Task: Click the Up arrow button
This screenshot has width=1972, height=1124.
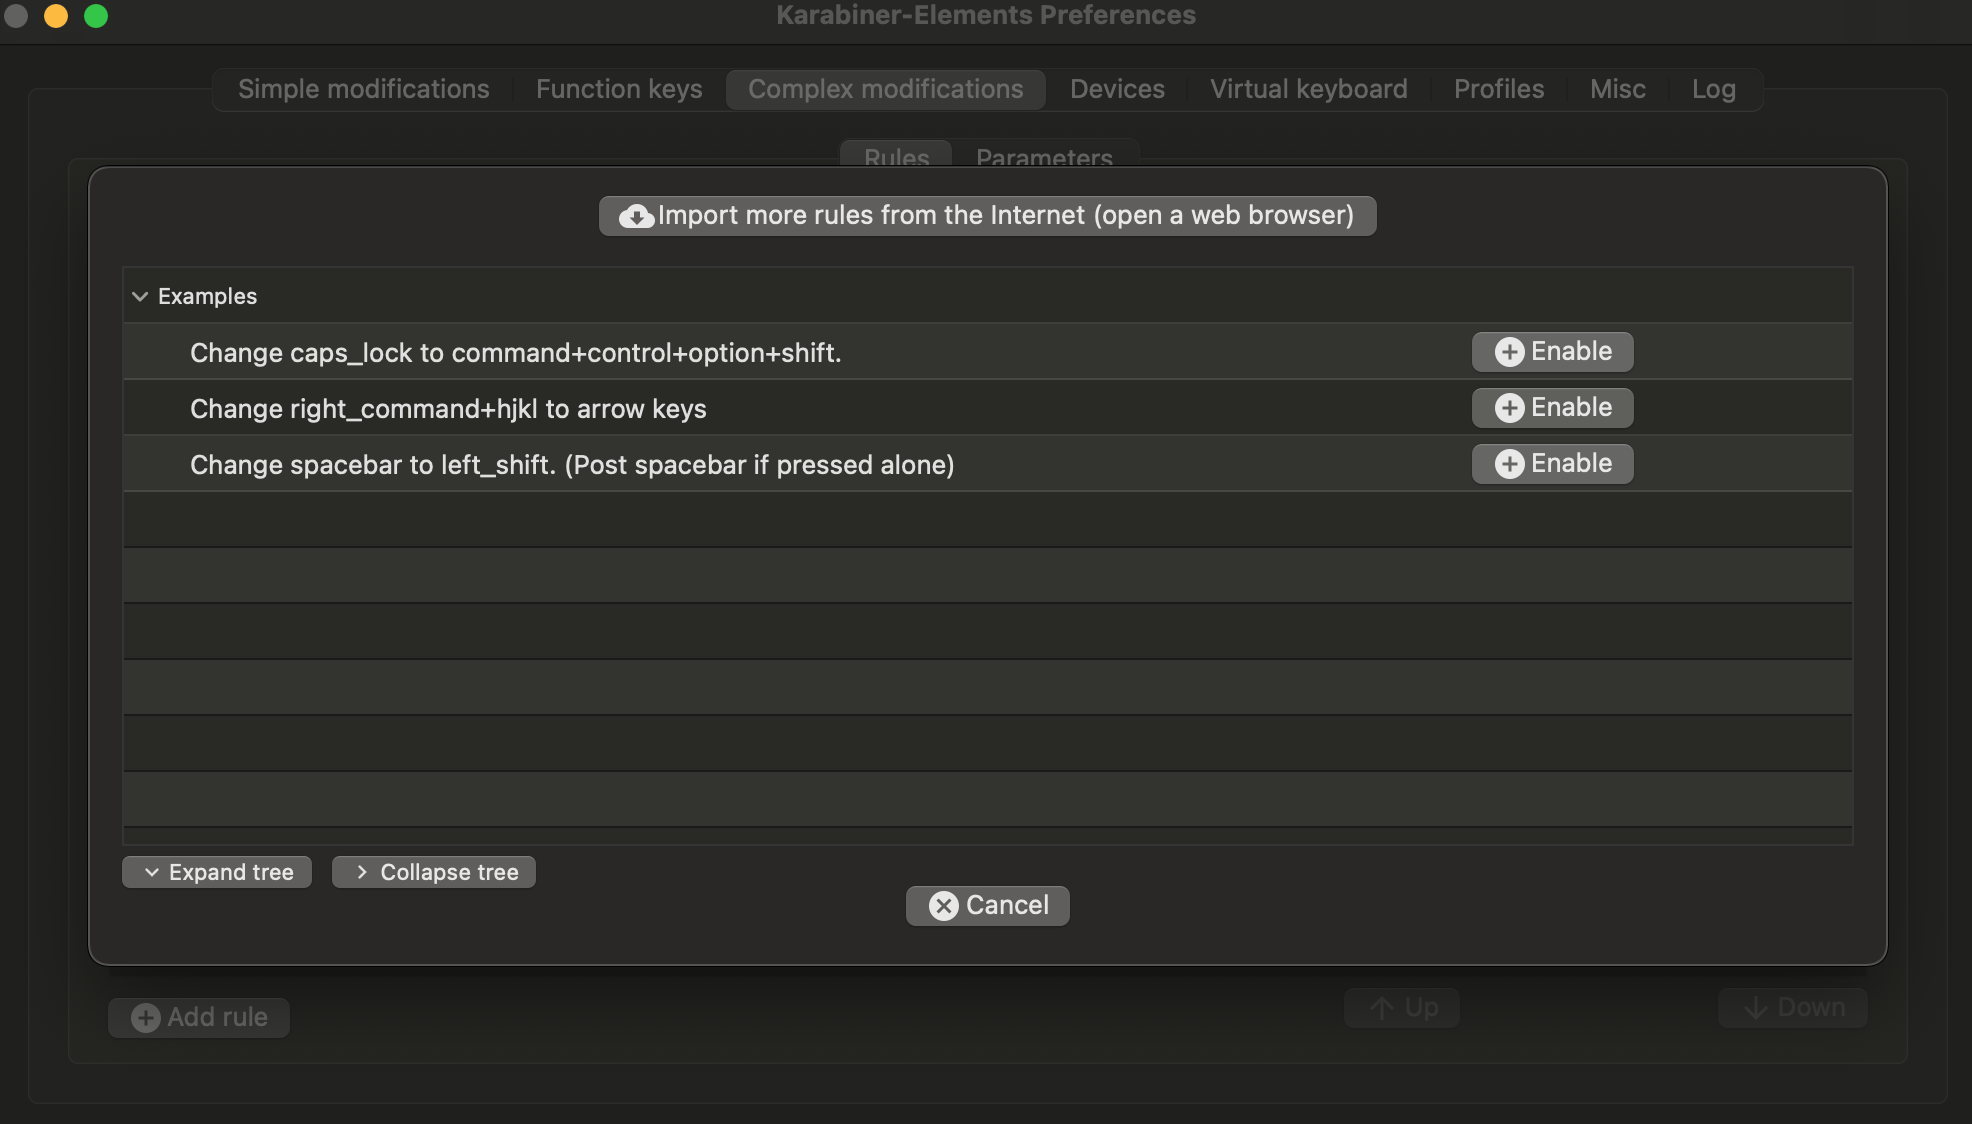Action: [1402, 1008]
